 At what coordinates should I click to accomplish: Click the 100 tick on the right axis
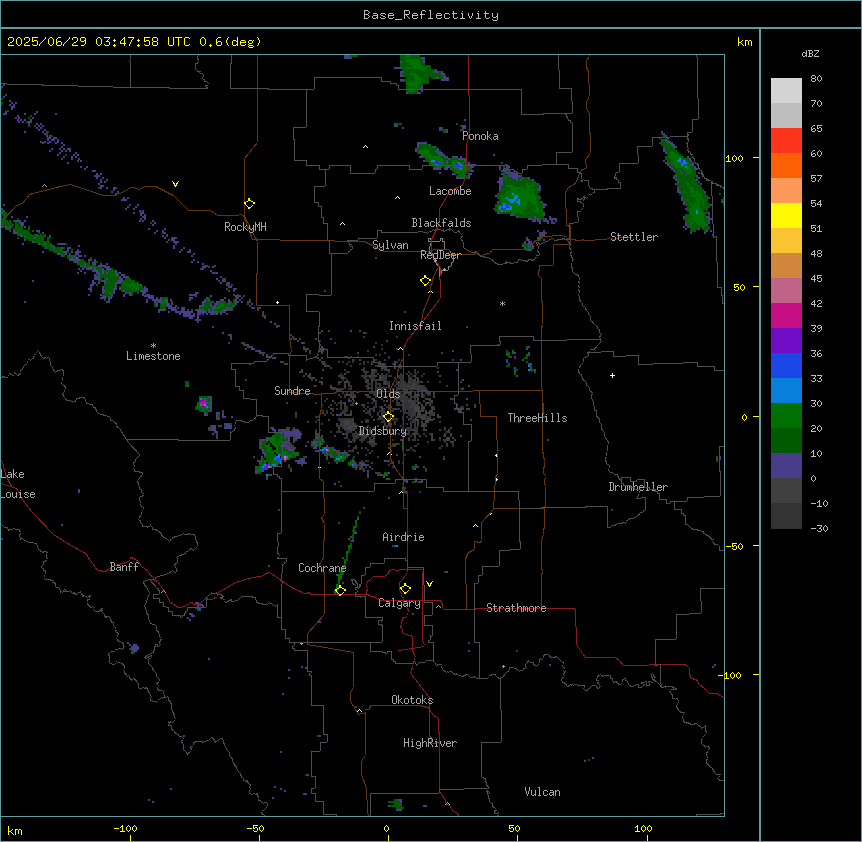point(734,158)
